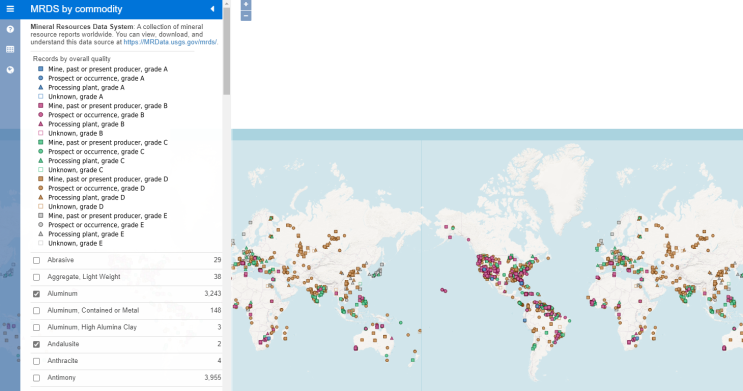Tick the Aggregate, Light Weight checkbox
The height and width of the screenshot is (391, 743).
coord(36,277)
